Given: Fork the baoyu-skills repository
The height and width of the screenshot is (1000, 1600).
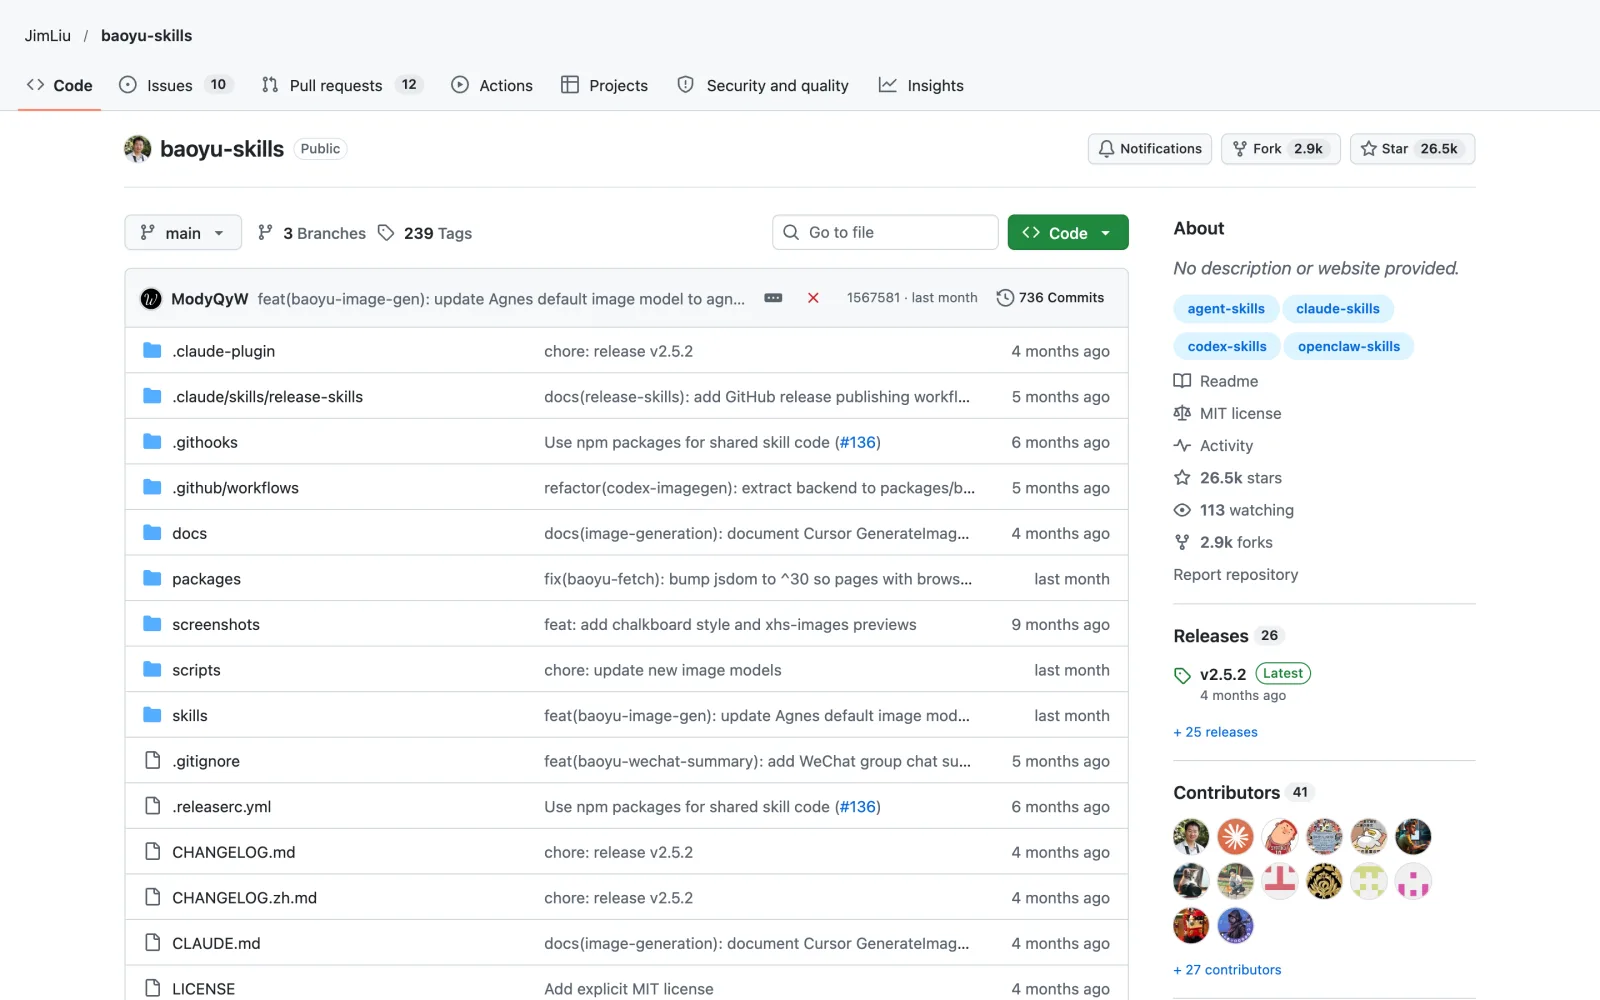Looking at the screenshot, I should [1280, 149].
